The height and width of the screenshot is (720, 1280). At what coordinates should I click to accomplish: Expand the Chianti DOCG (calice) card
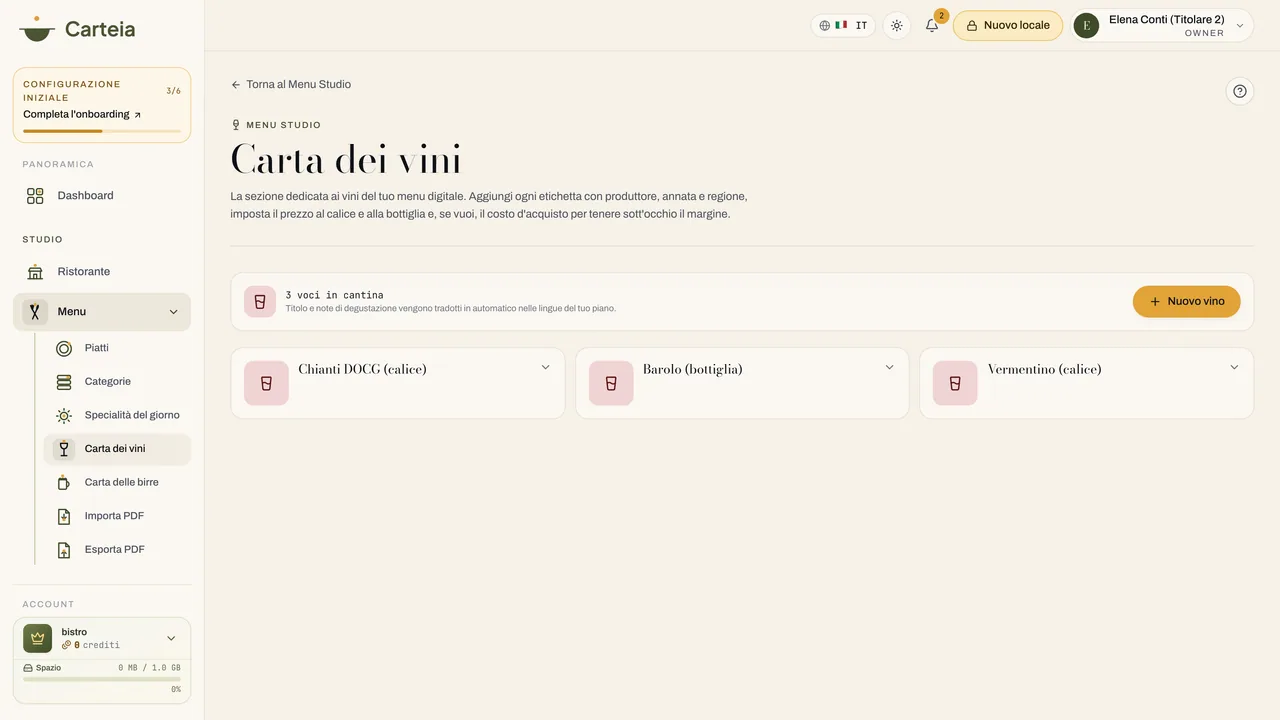pos(545,367)
